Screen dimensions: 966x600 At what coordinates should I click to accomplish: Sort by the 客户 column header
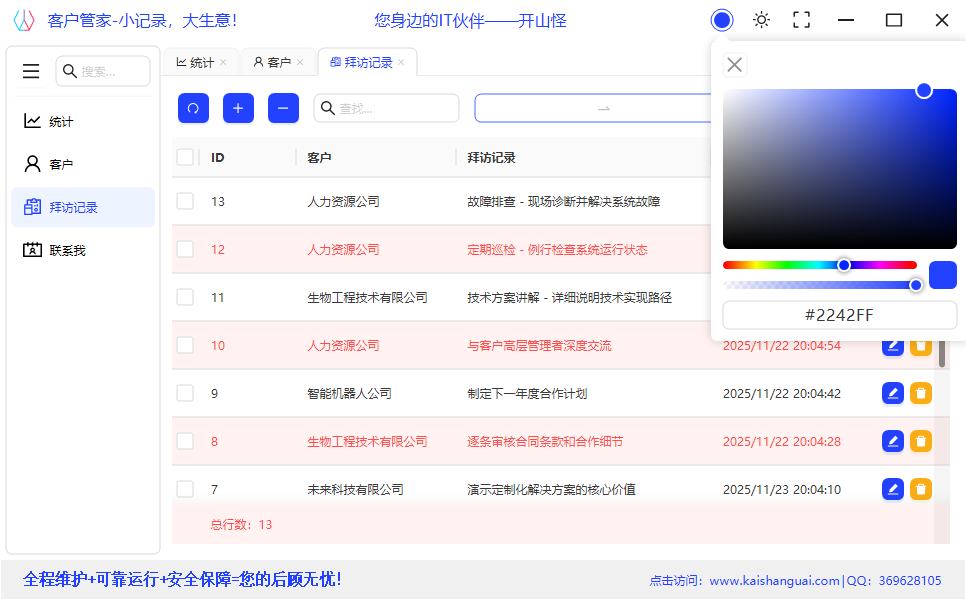[319, 158]
